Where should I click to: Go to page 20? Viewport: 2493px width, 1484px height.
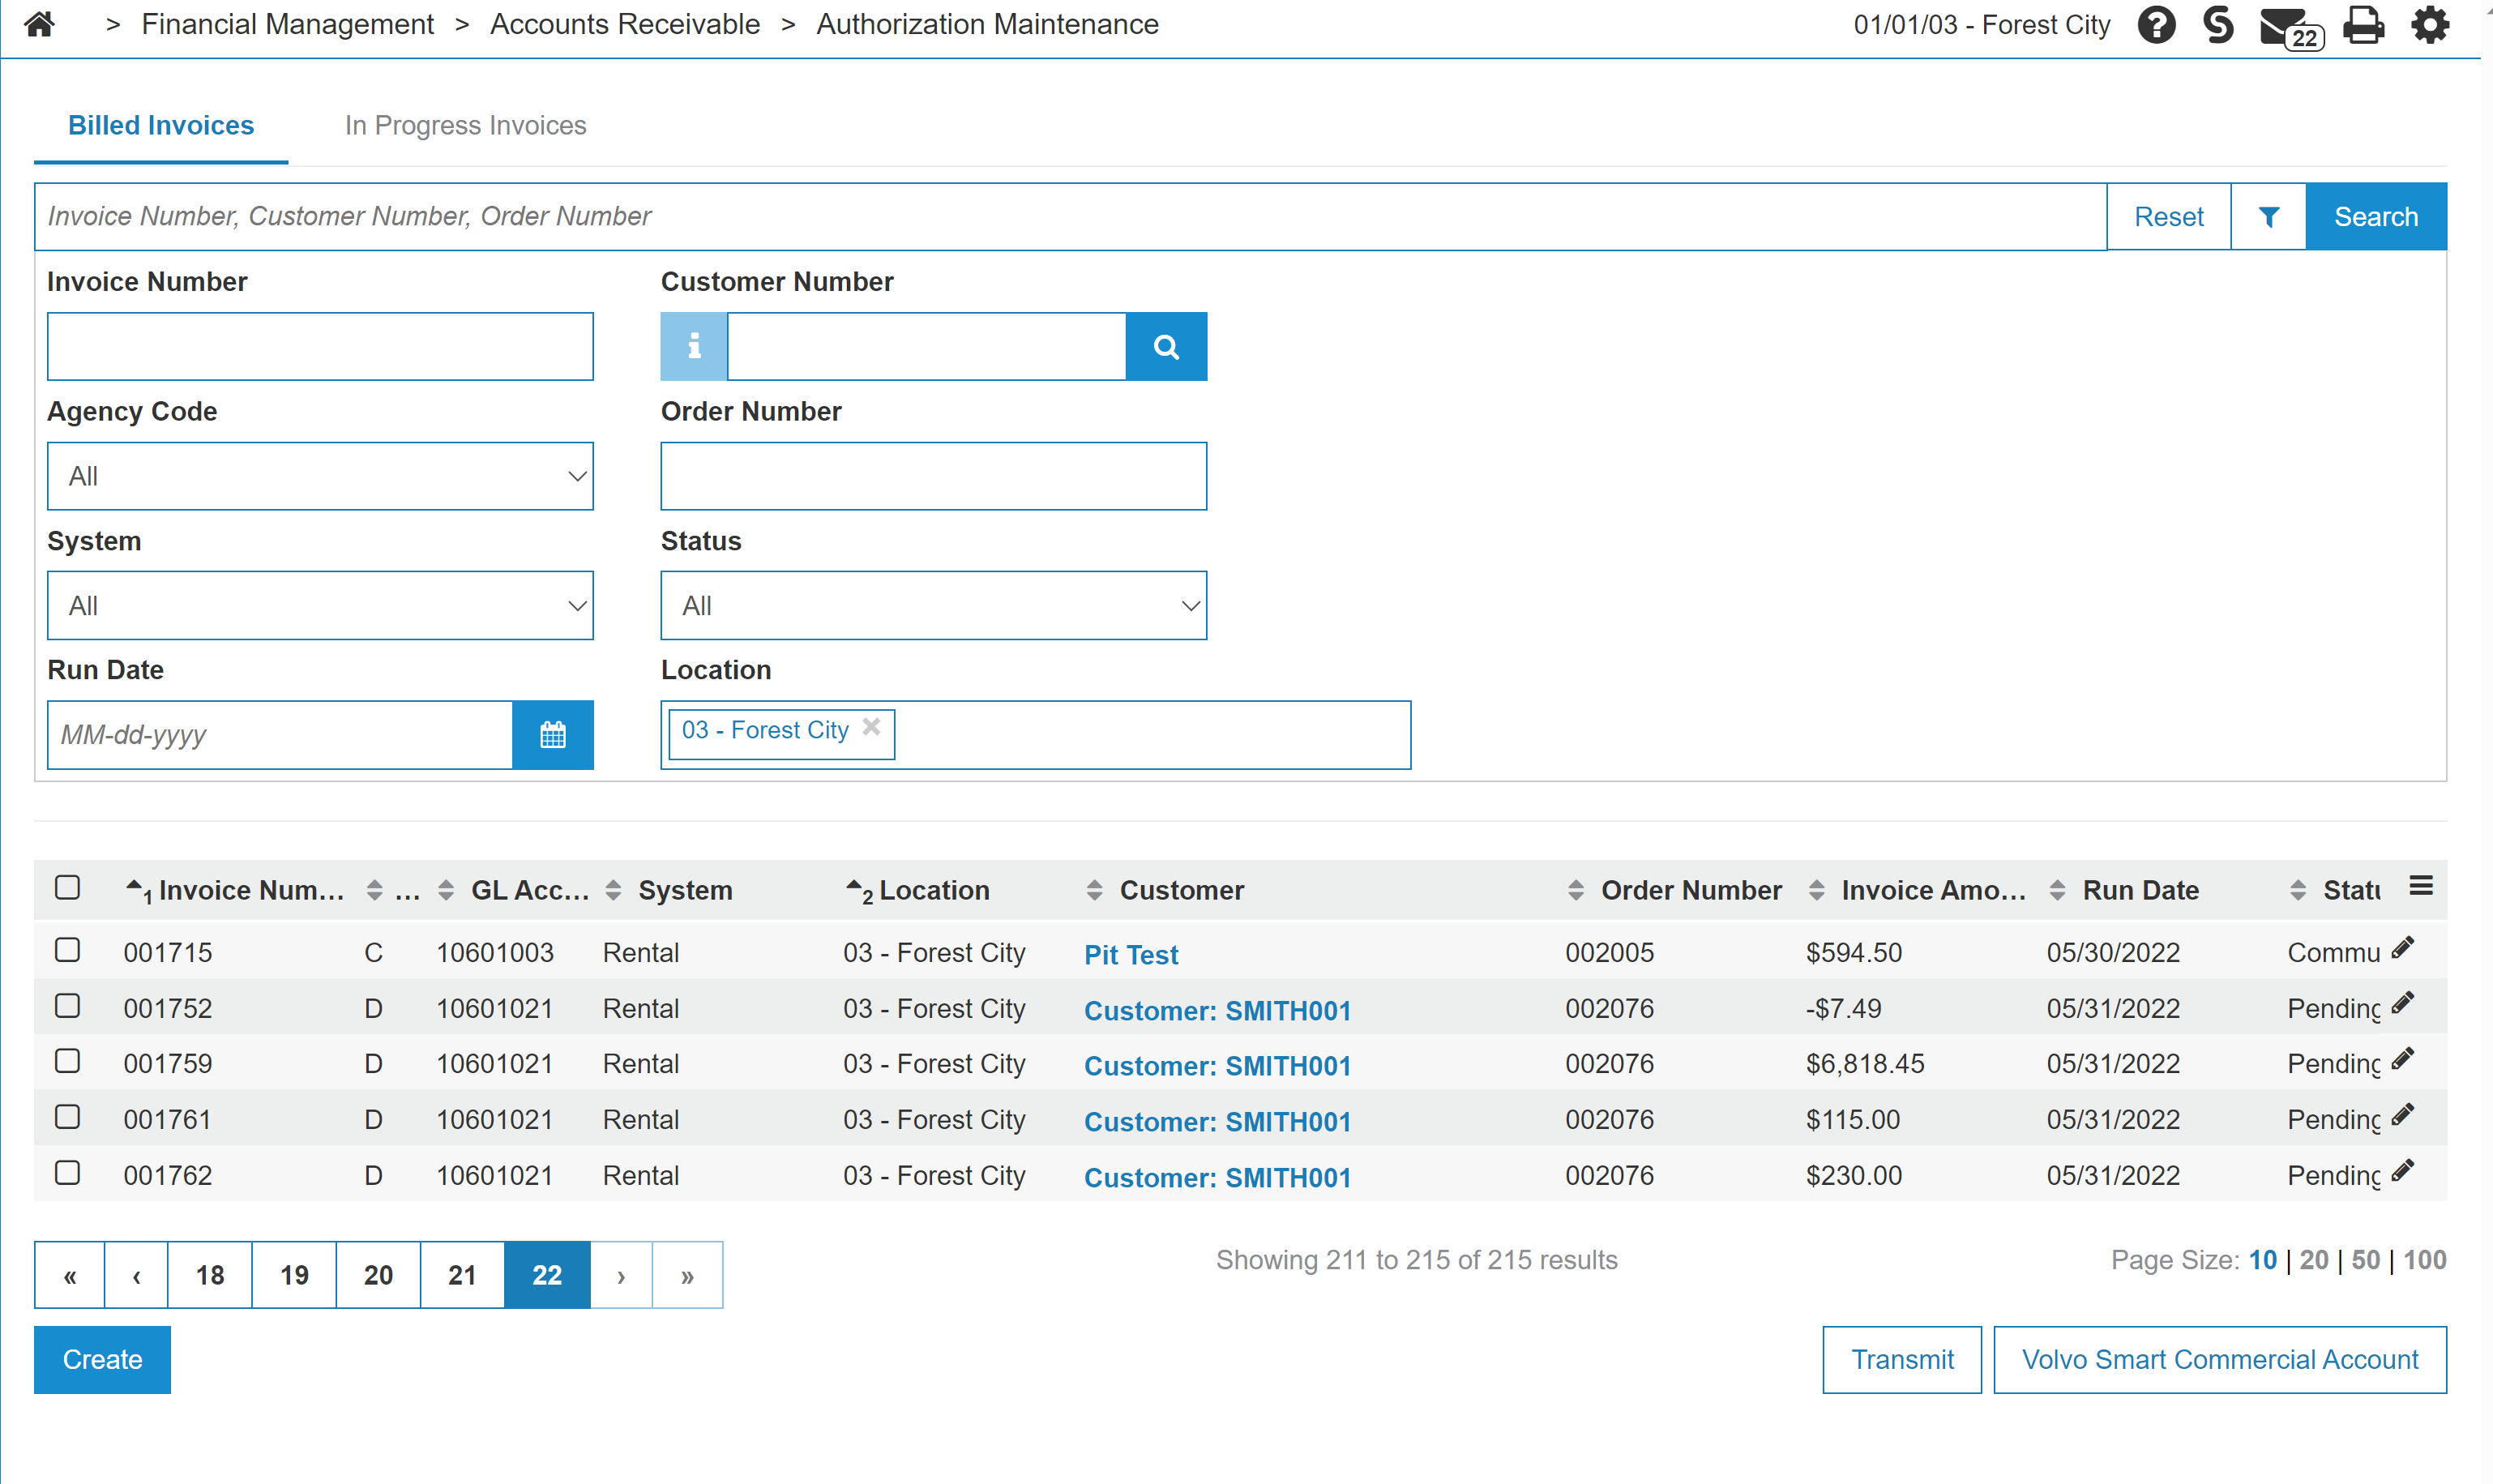(x=378, y=1275)
